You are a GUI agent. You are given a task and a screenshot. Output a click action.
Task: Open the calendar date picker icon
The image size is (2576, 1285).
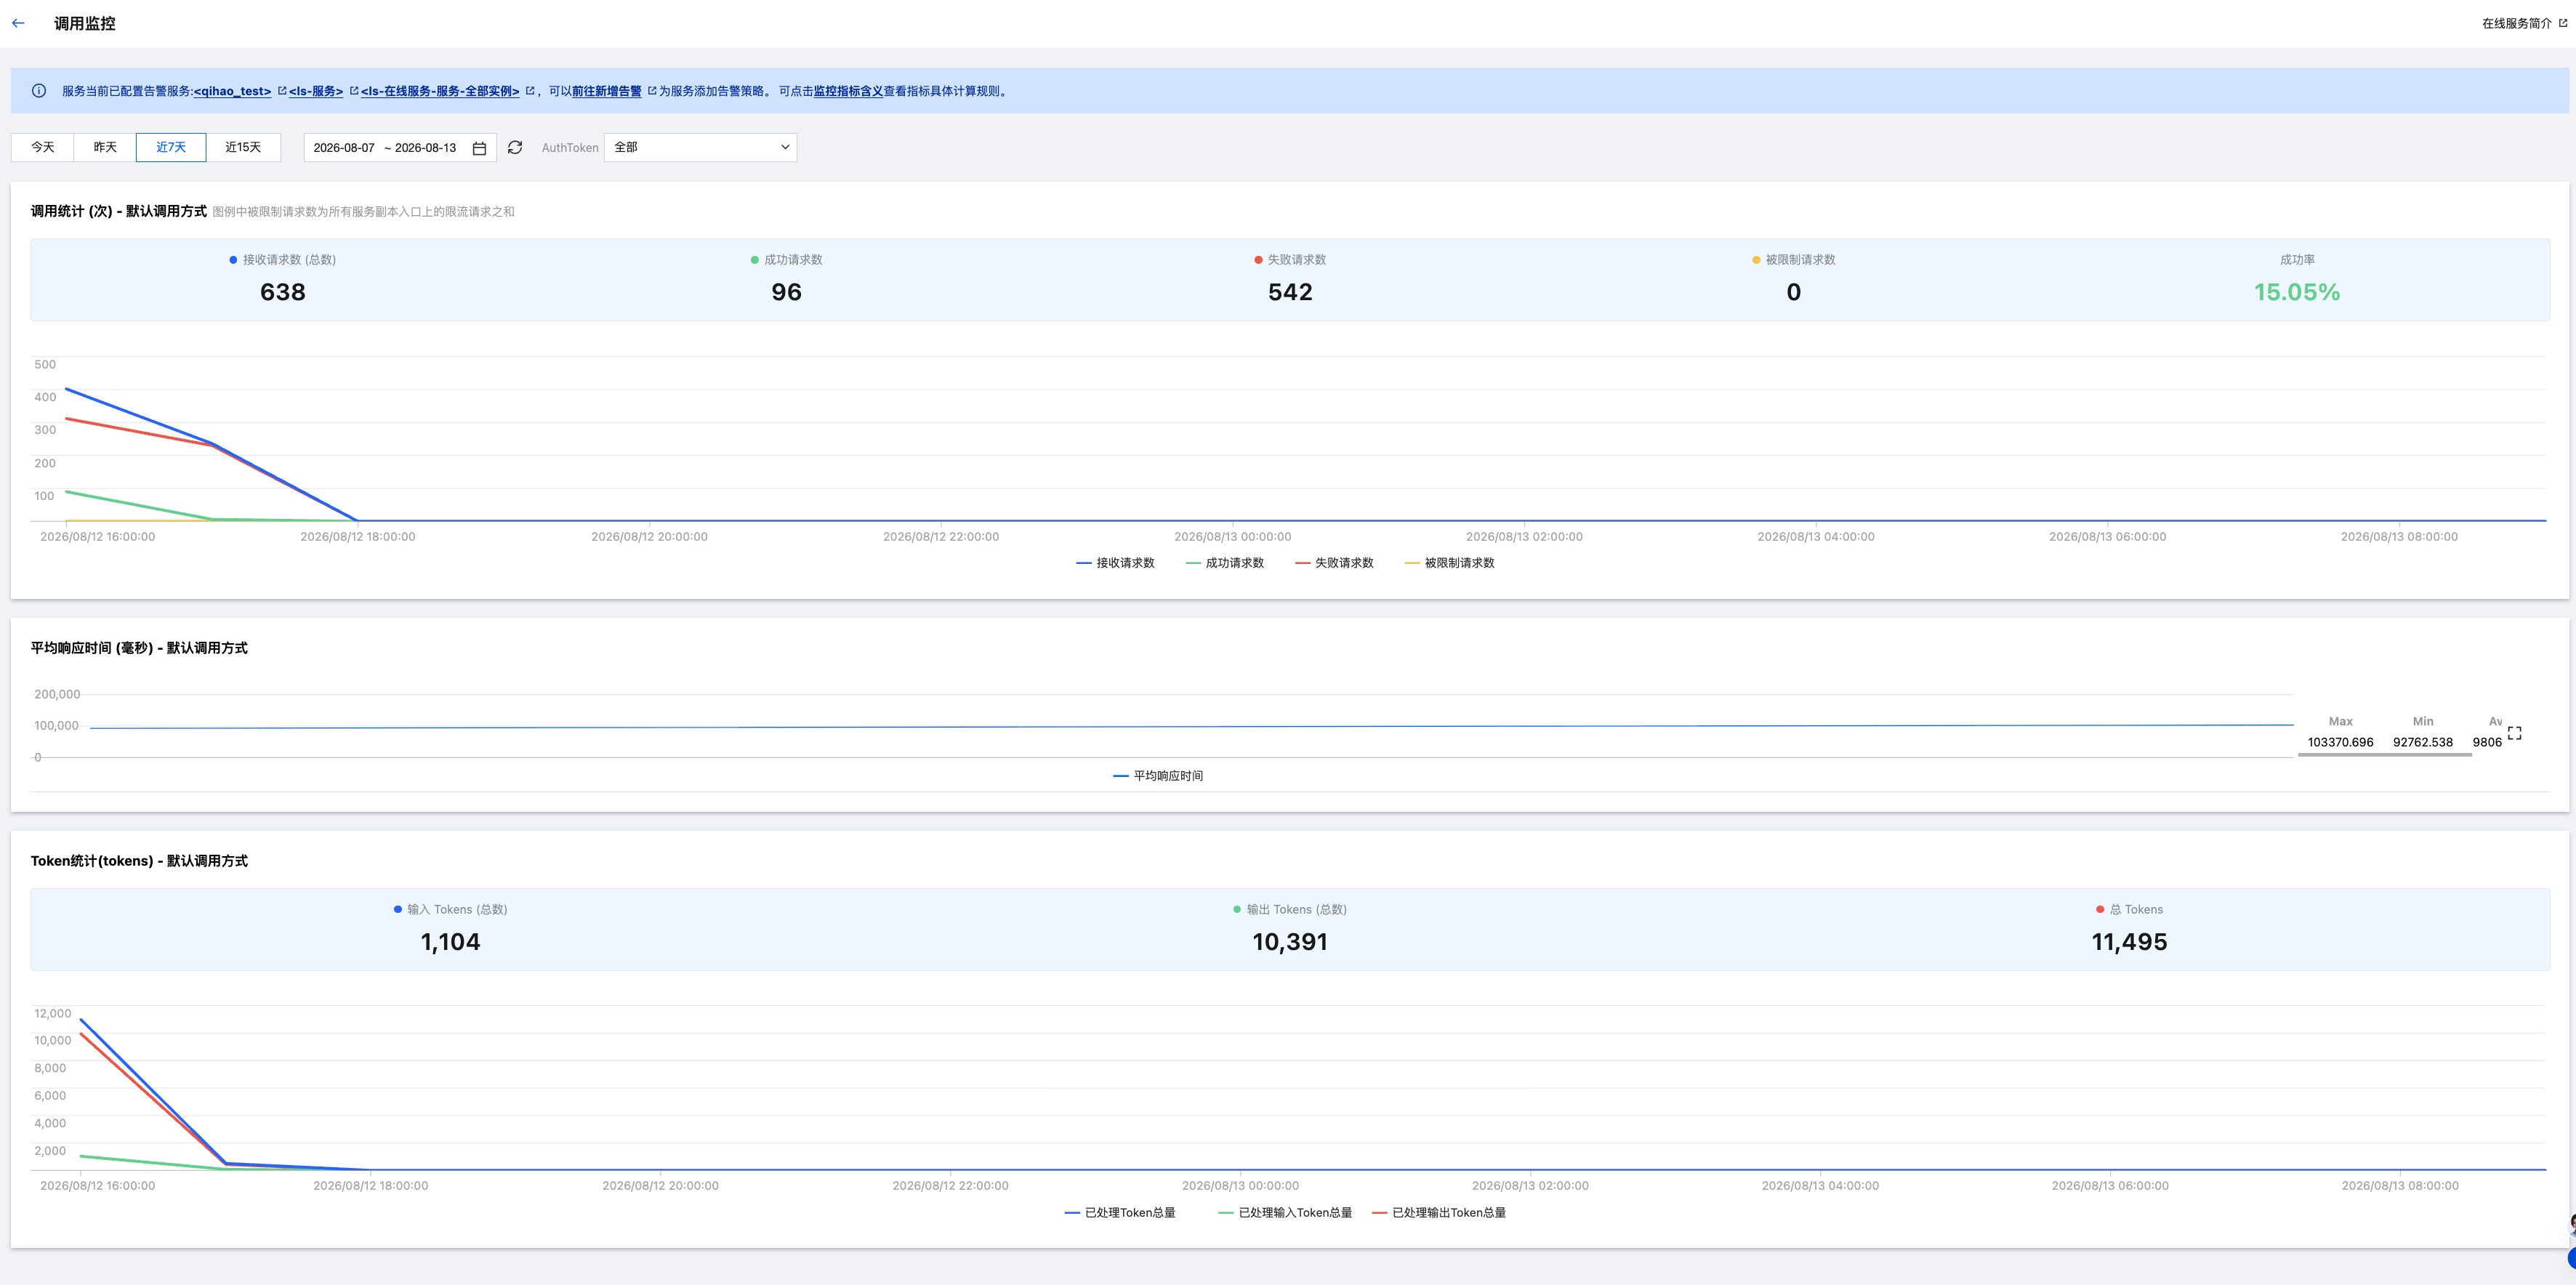coord(479,148)
